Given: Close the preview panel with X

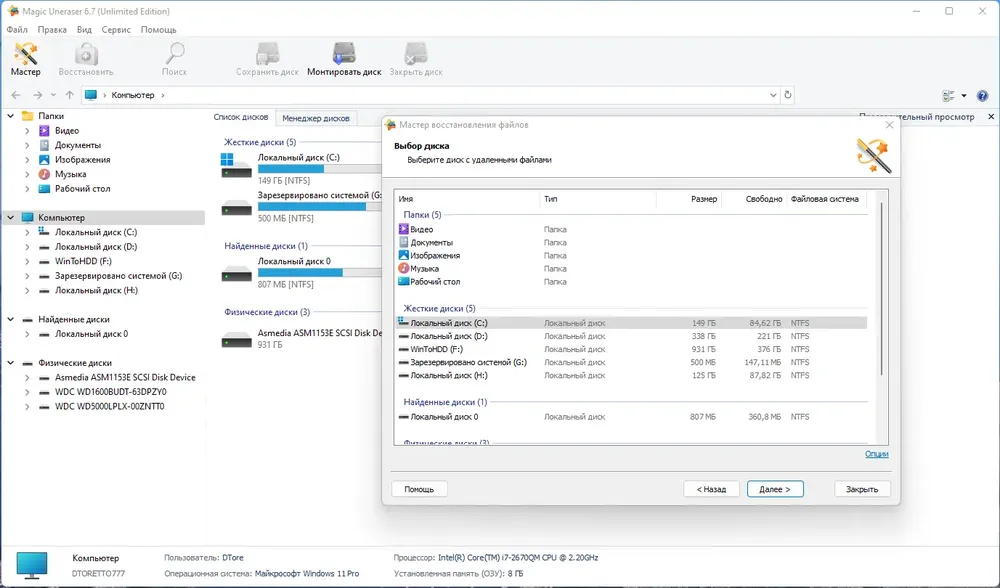Looking at the screenshot, I should 991,117.
